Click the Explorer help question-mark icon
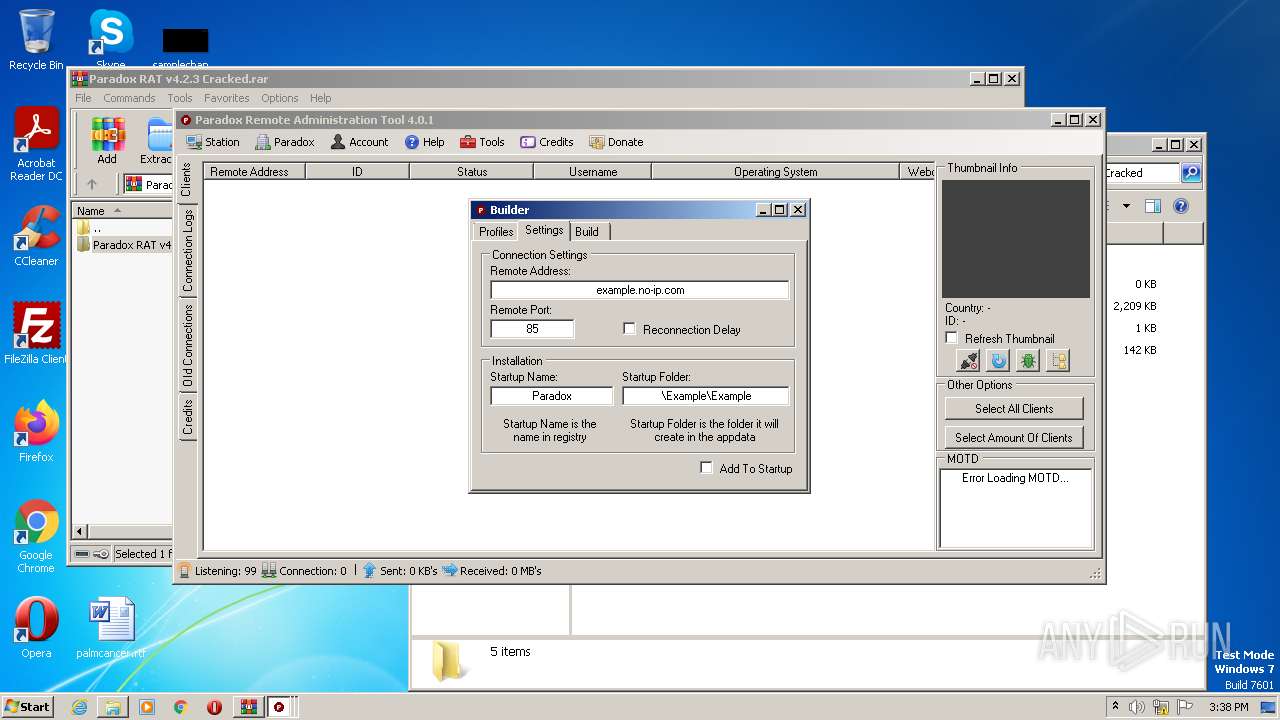This screenshot has height=720, width=1280. point(1181,206)
